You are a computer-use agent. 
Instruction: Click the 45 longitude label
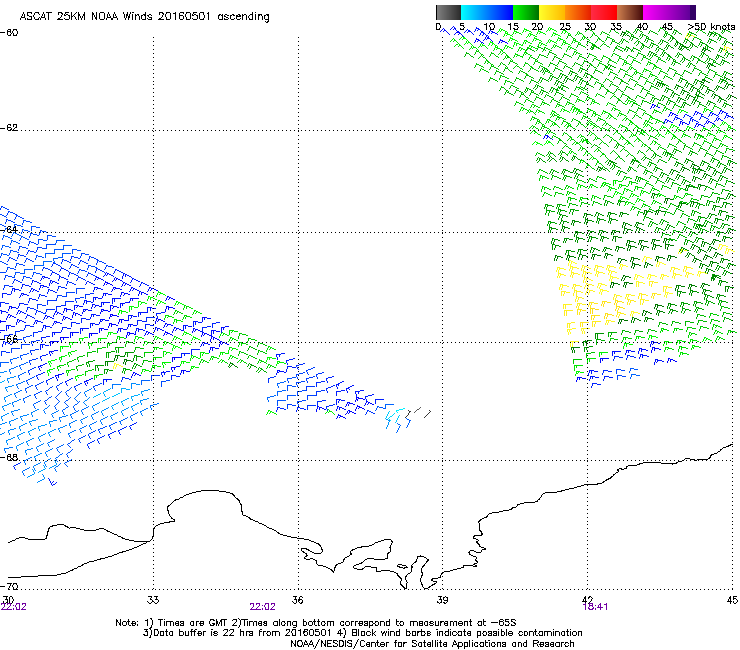[732, 600]
